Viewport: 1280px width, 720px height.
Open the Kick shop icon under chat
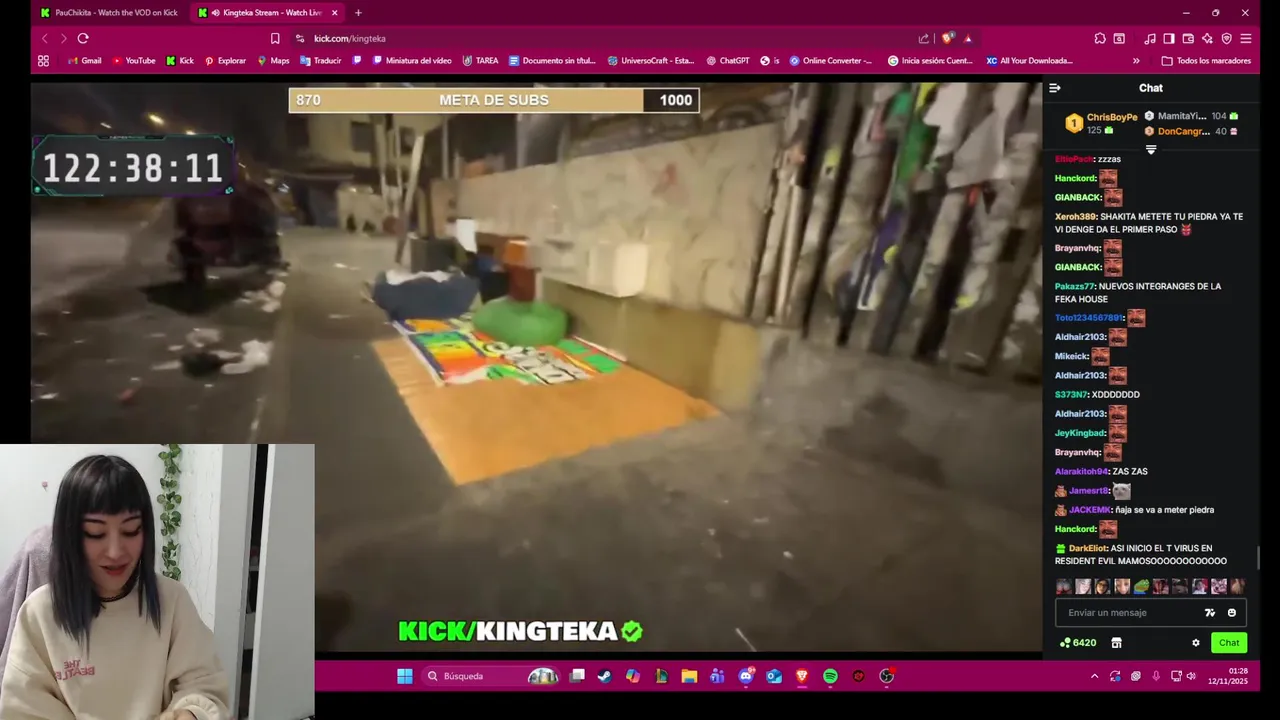coord(1117,643)
